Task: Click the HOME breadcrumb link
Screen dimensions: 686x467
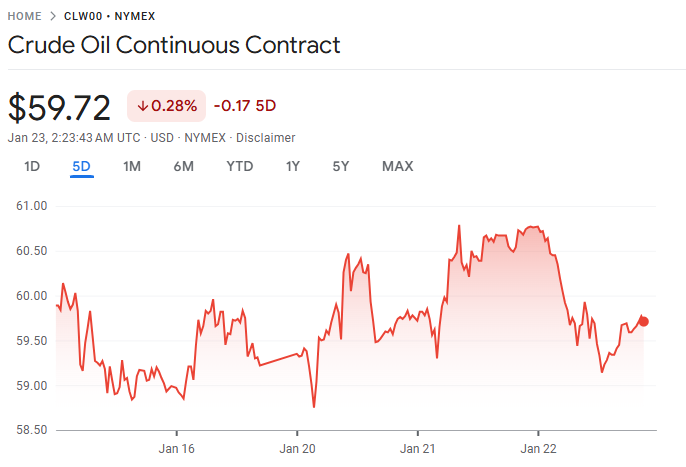Action: tap(25, 16)
